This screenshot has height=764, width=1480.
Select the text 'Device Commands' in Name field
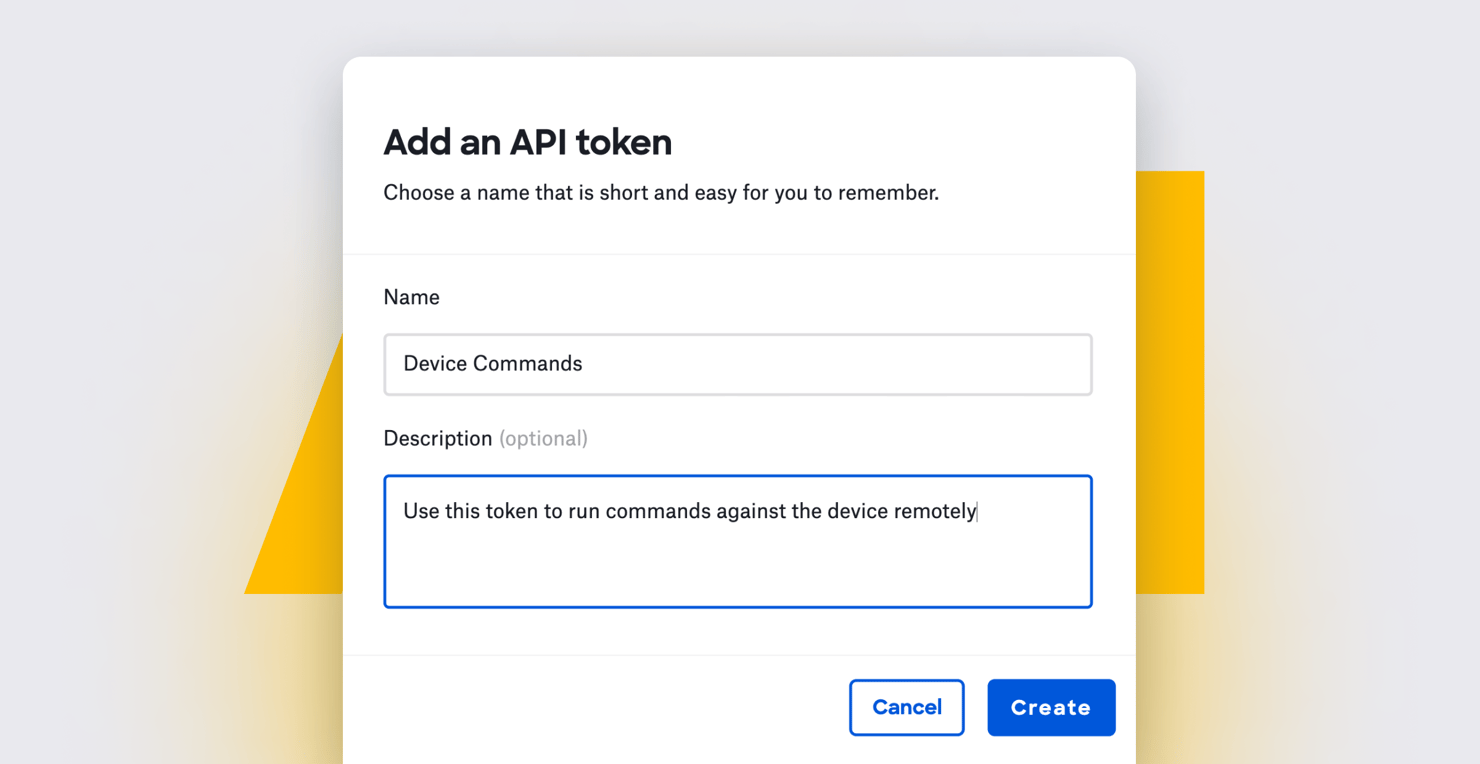[x=492, y=363]
